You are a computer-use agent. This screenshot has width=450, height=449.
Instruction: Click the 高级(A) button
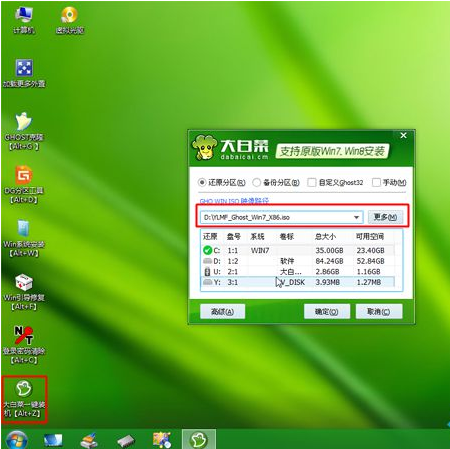tap(222, 311)
